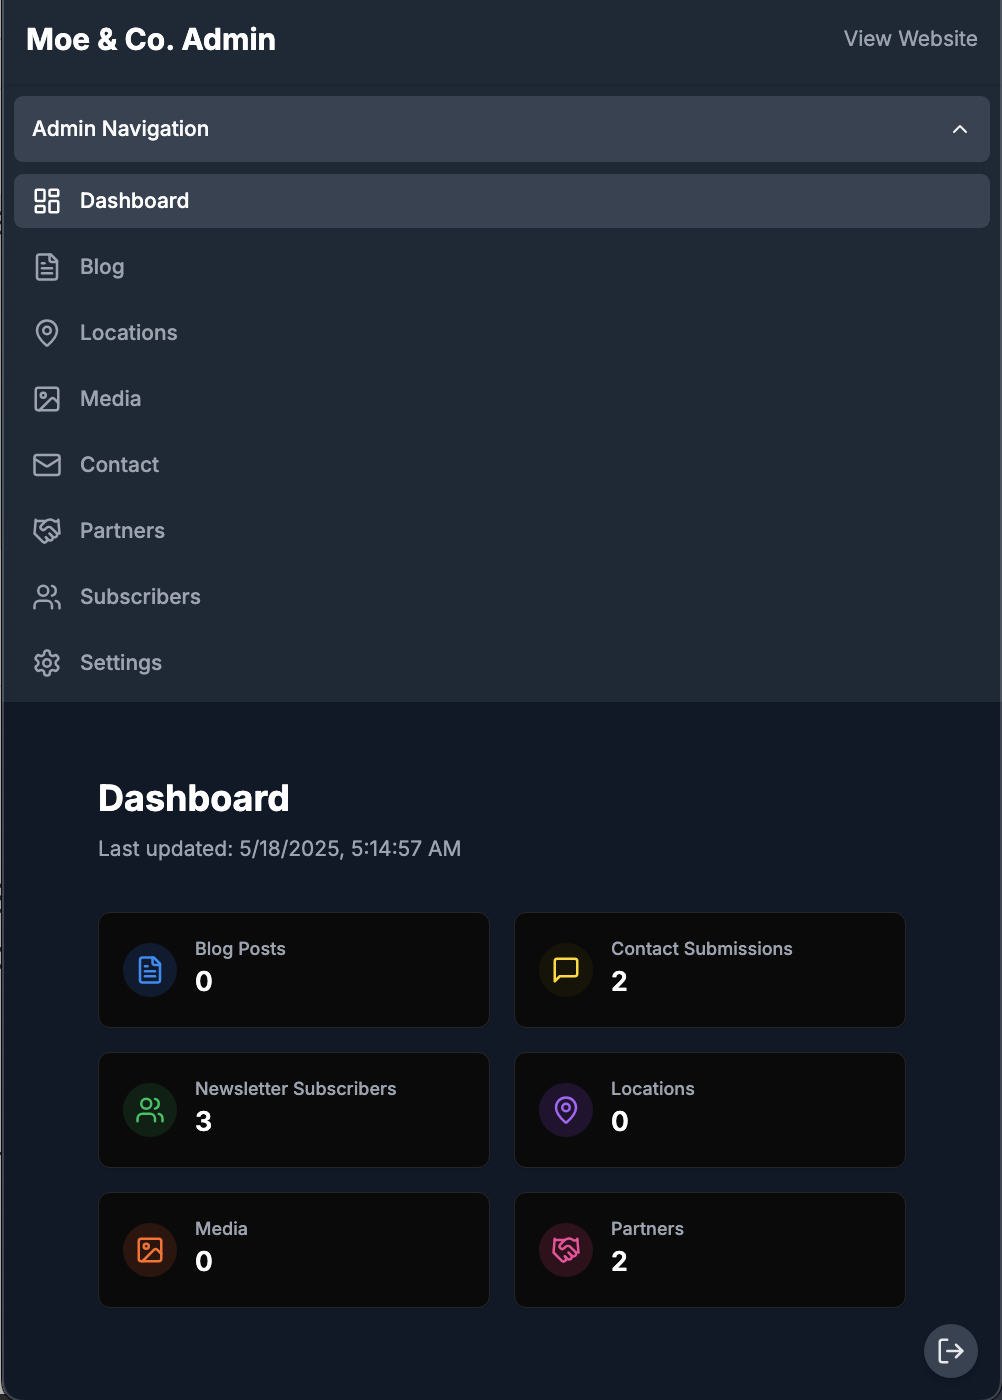Click the Subscribers people icon in navigation
This screenshot has height=1400, width=1002.
click(x=47, y=597)
